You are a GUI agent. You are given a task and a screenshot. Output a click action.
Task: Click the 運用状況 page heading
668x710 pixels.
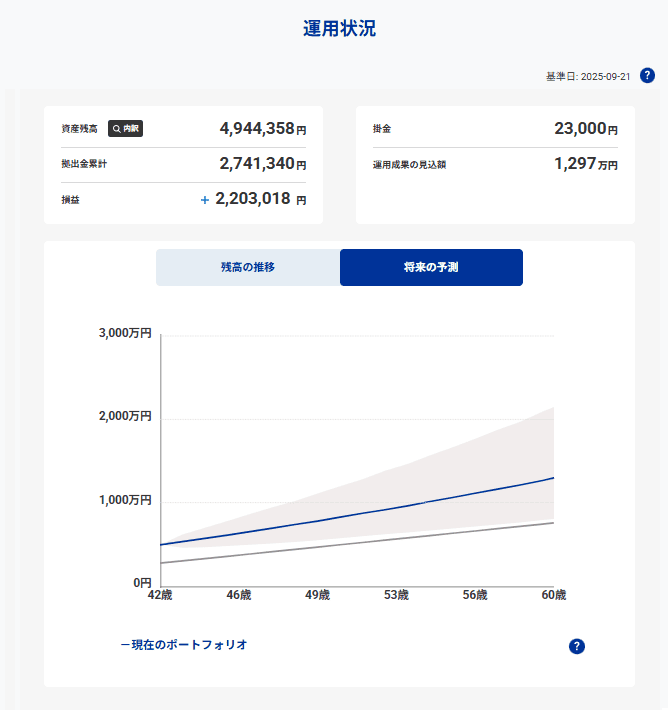coord(339,29)
